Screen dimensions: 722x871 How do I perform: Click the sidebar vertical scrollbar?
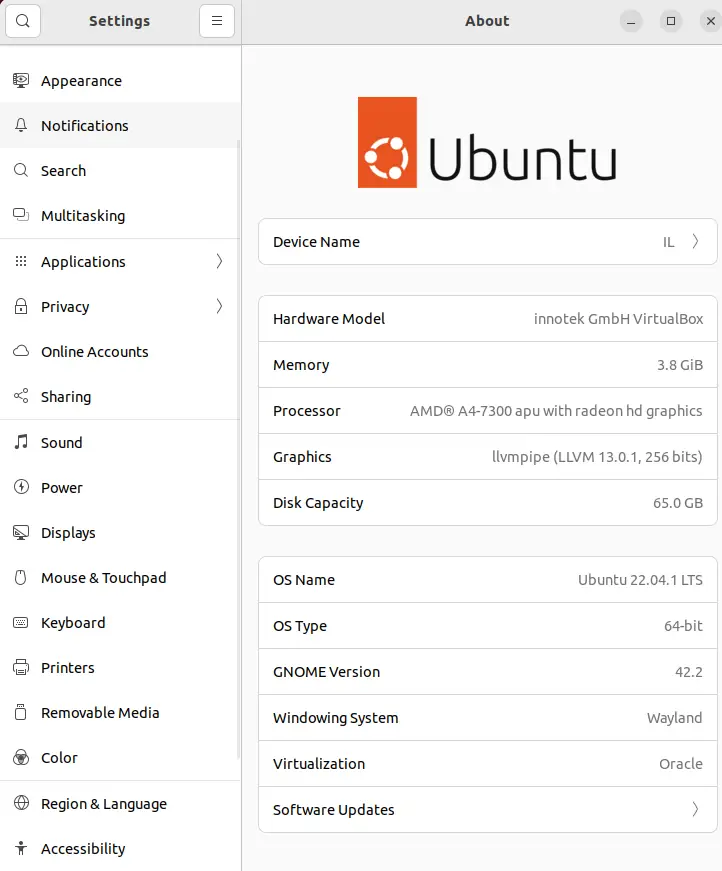pos(239,449)
